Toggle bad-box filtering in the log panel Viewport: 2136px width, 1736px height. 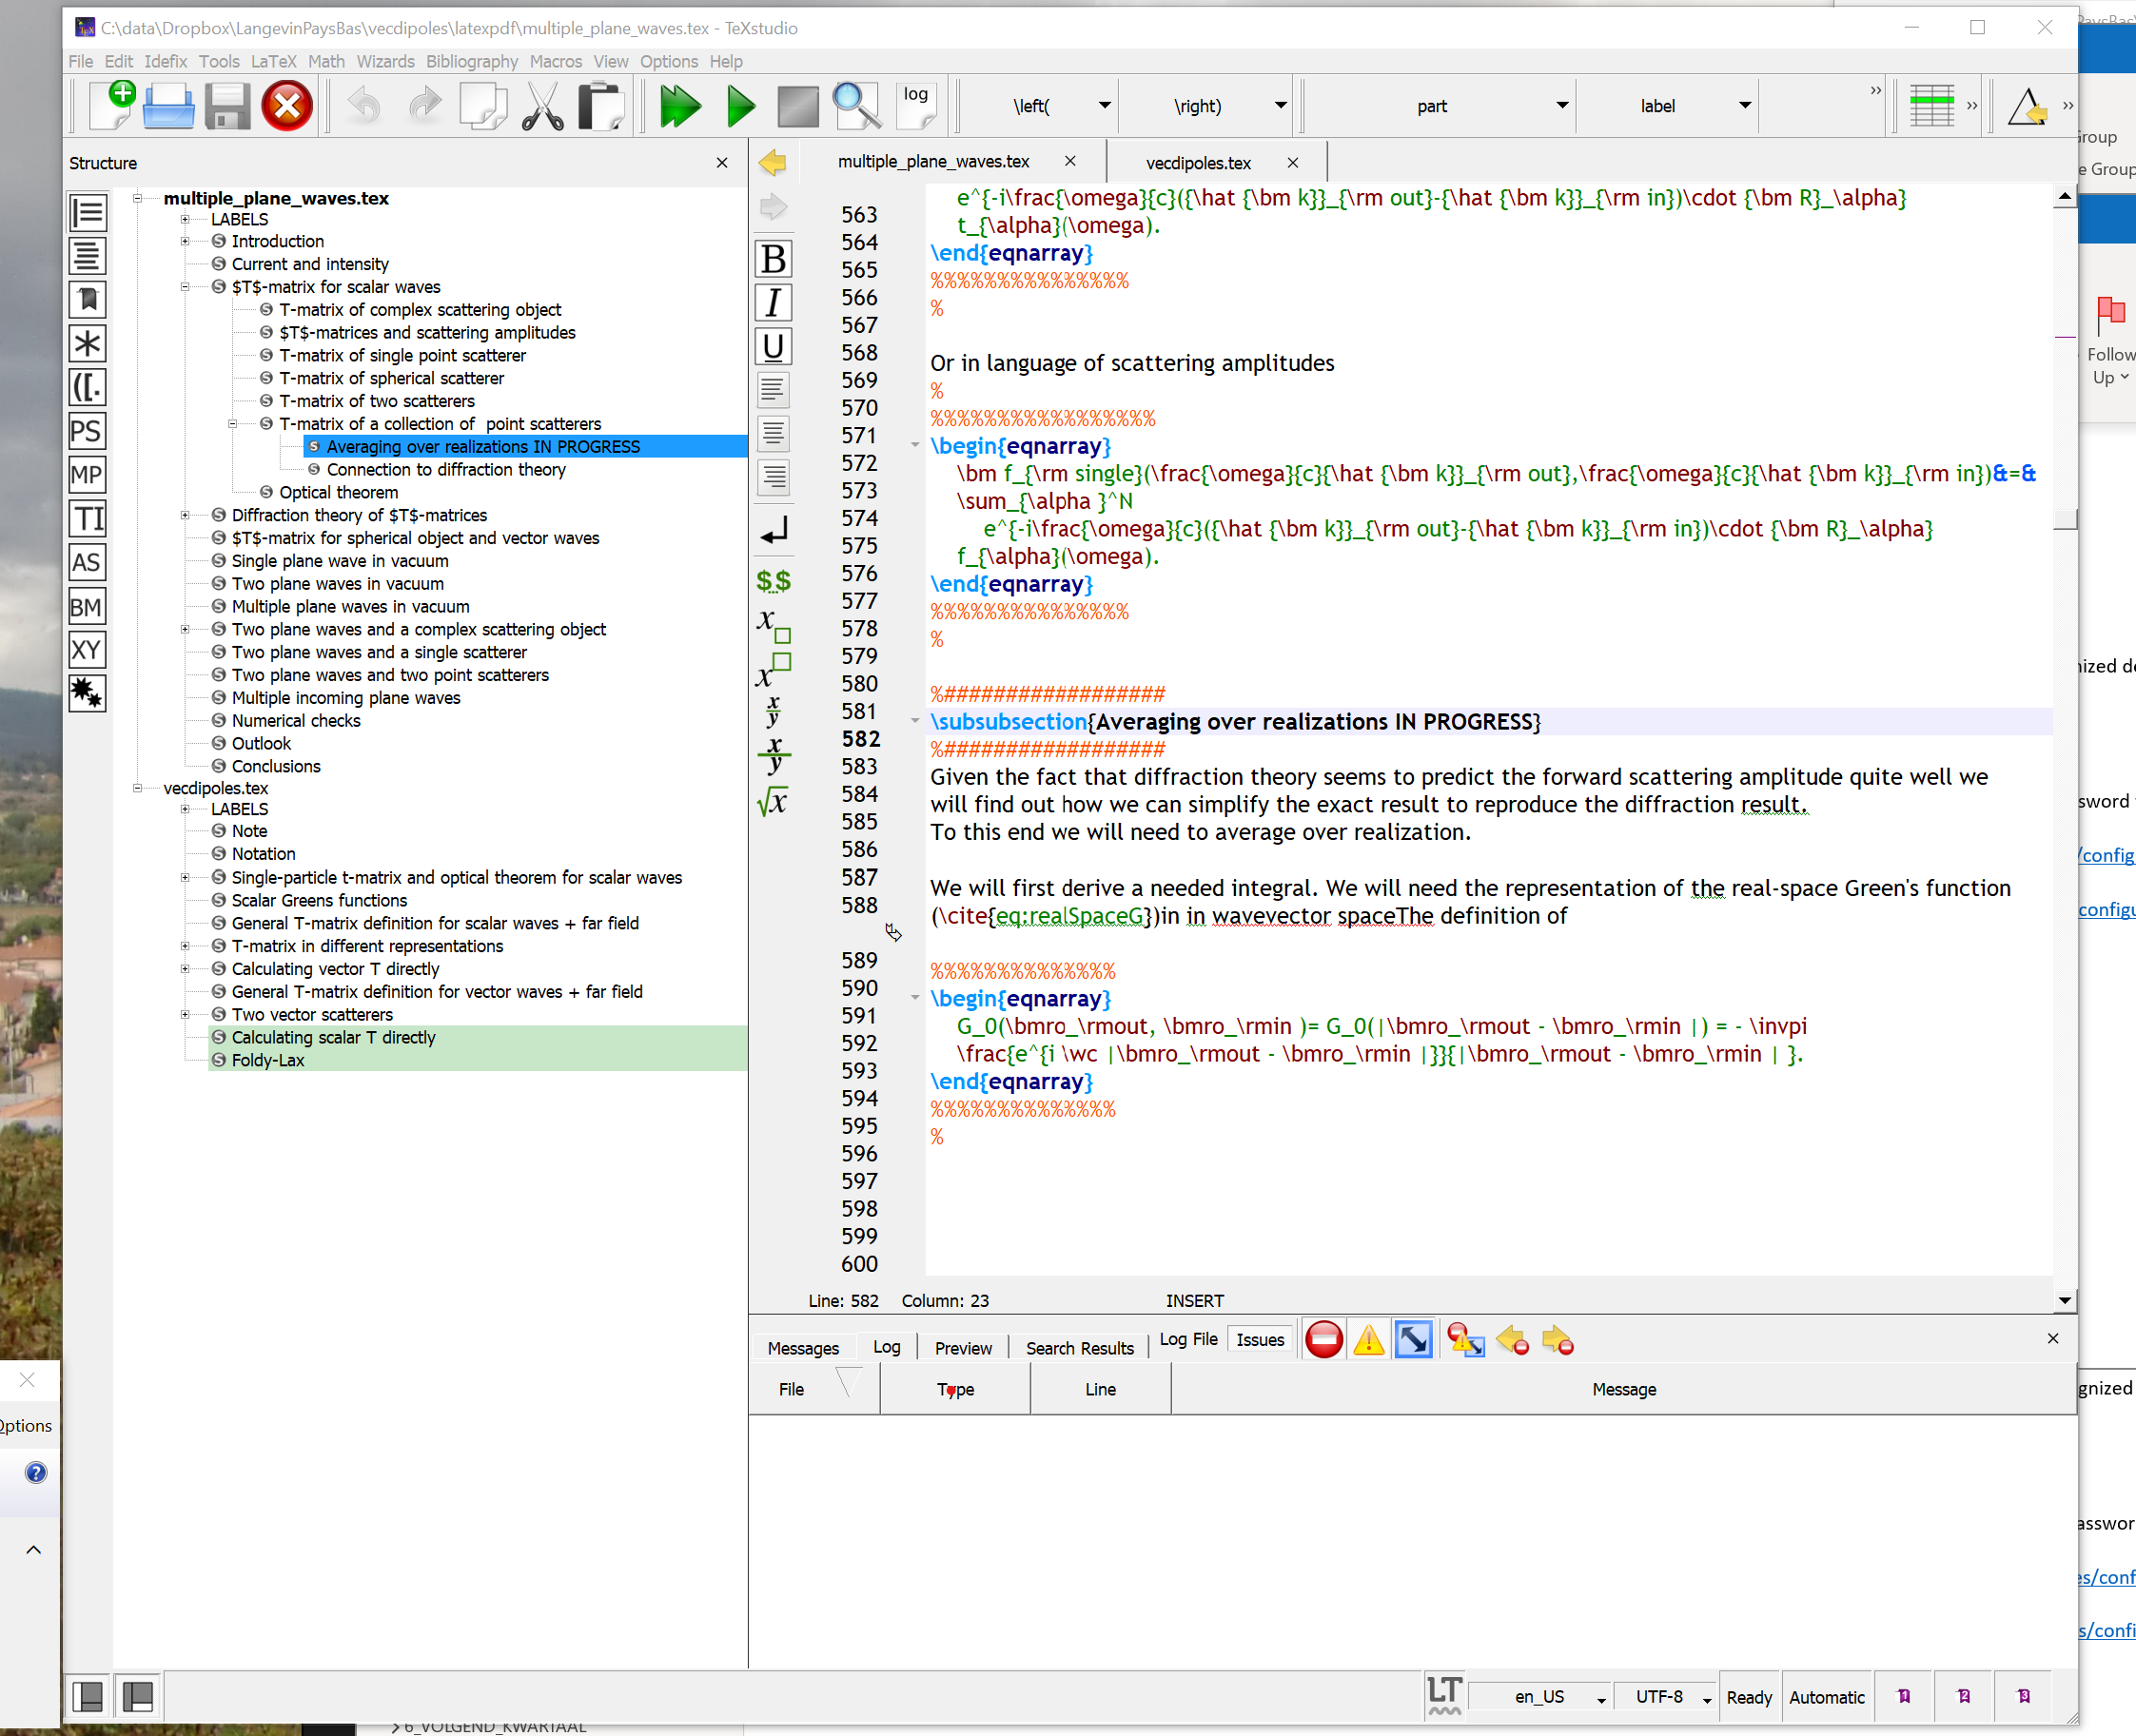(x=1412, y=1340)
